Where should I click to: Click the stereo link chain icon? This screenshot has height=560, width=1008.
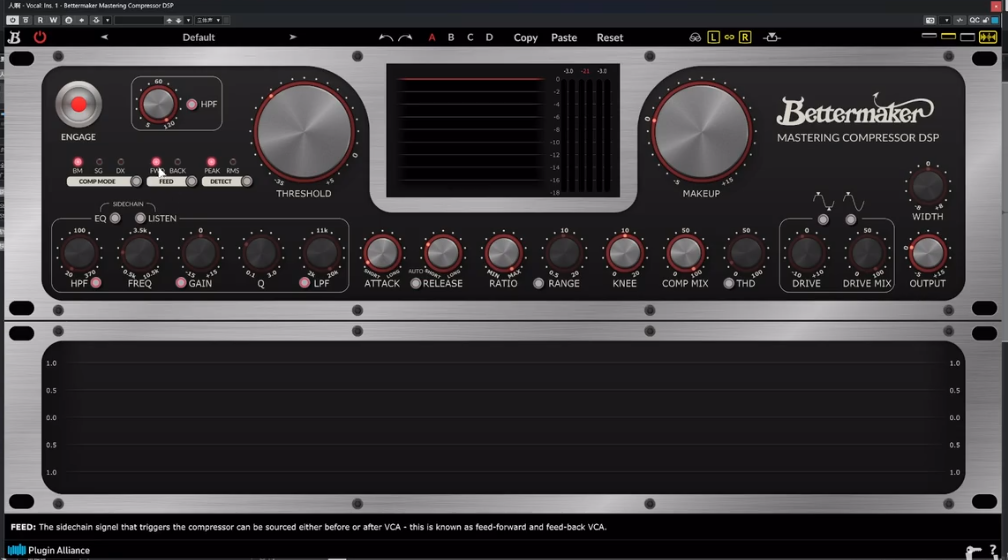[729, 37]
